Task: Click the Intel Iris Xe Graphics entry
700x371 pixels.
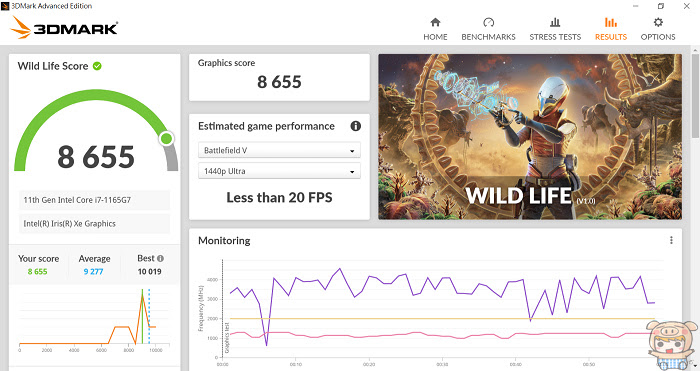Action: point(94,224)
